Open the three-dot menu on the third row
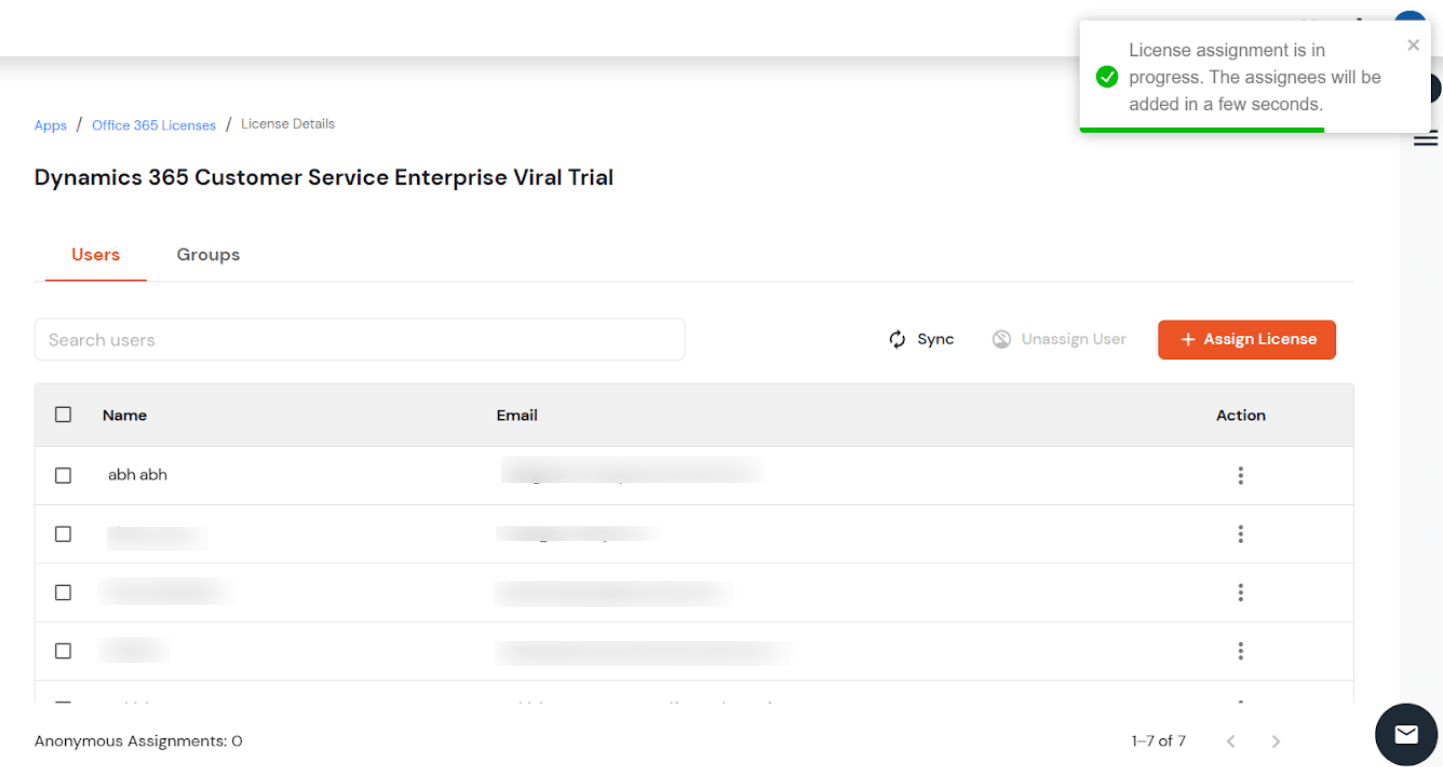This screenshot has width=1443, height=767. (1240, 592)
